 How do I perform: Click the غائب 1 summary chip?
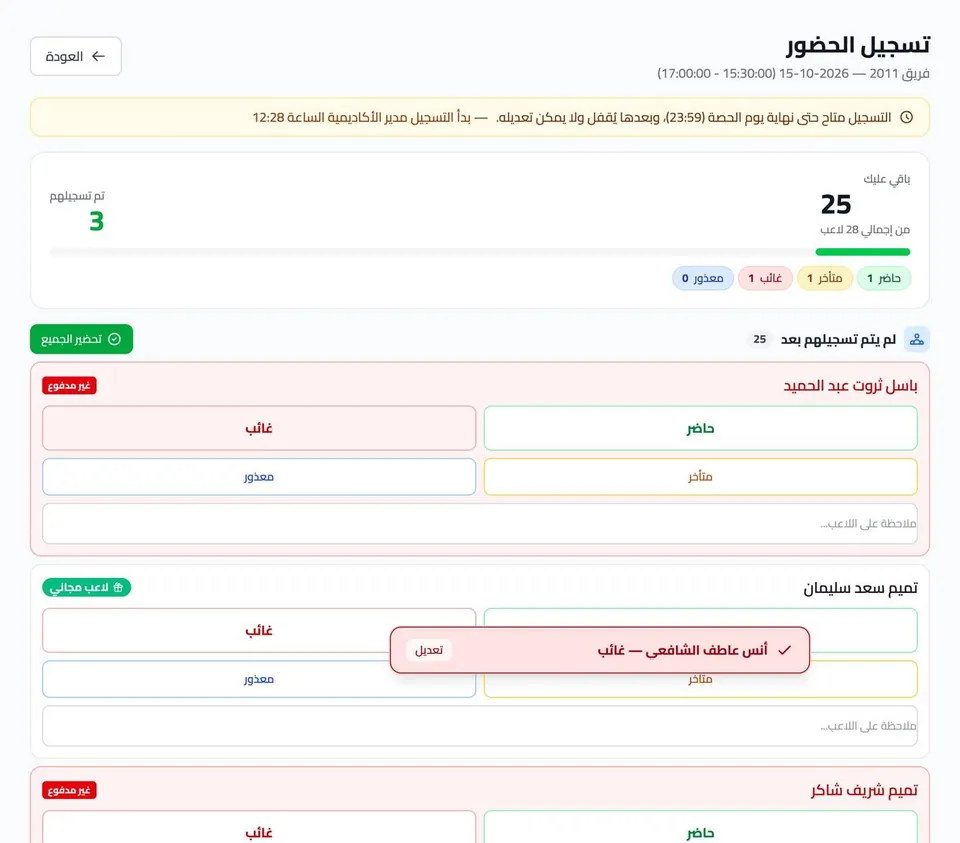point(765,279)
